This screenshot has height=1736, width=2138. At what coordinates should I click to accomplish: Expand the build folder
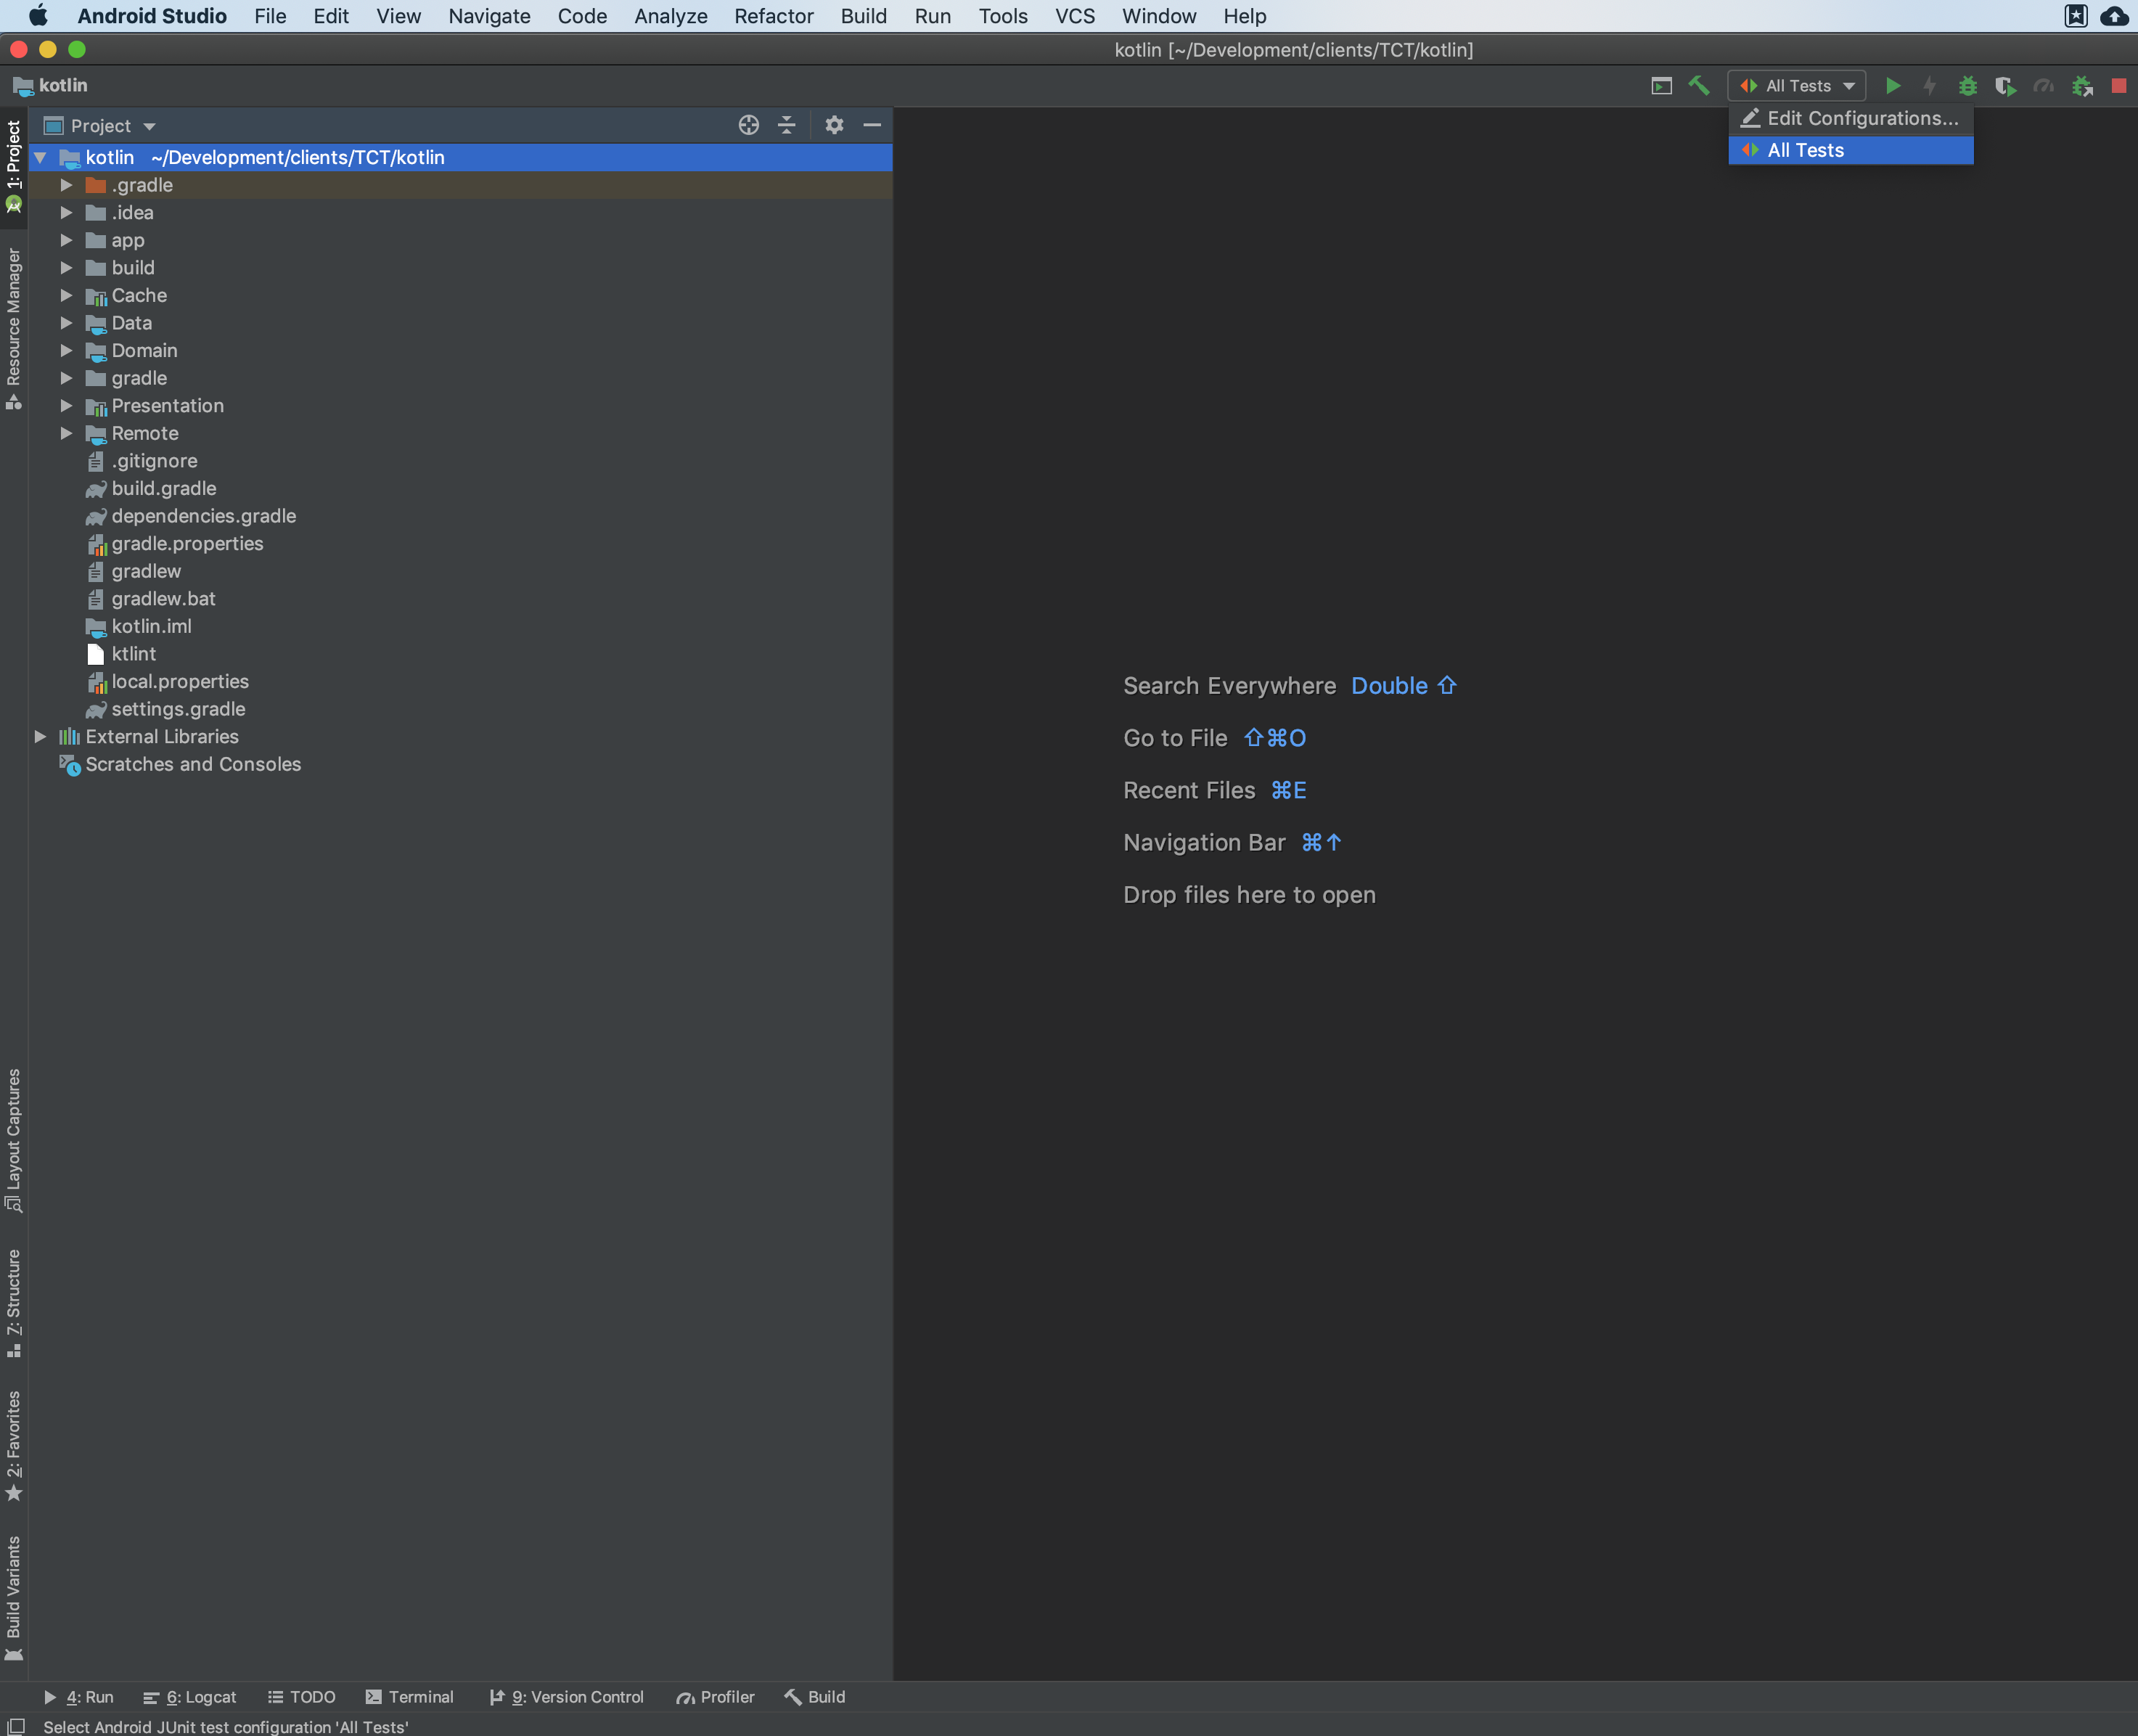pyautogui.click(x=66, y=268)
